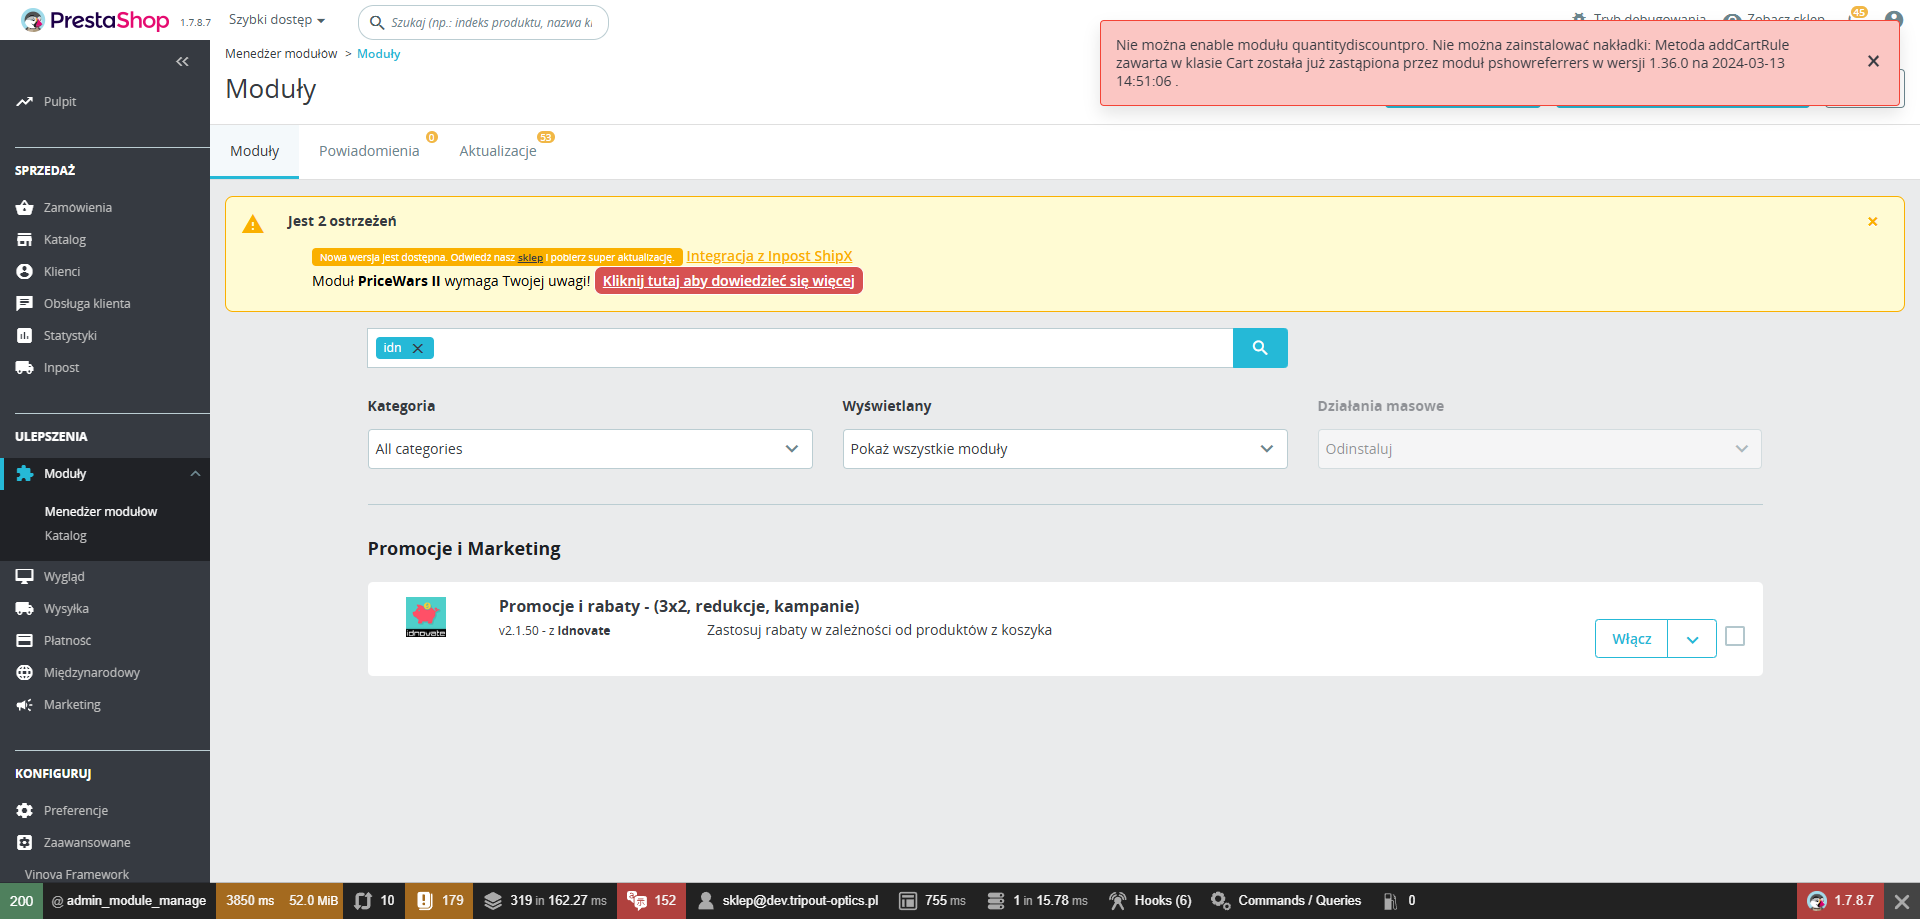This screenshot has height=919, width=1920.
Task: Switch to the Aktualizacje tab
Action: (x=498, y=151)
